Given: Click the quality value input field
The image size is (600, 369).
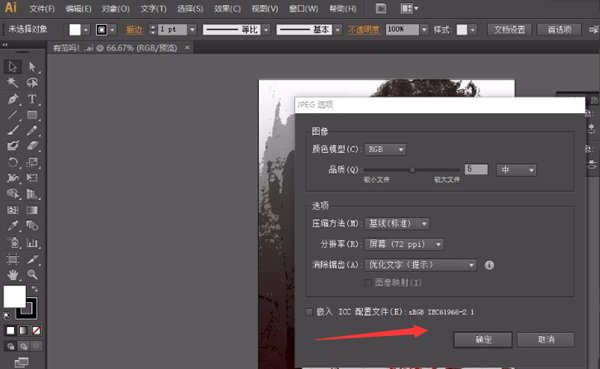Looking at the screenshot, I should [x=476, y=169].
